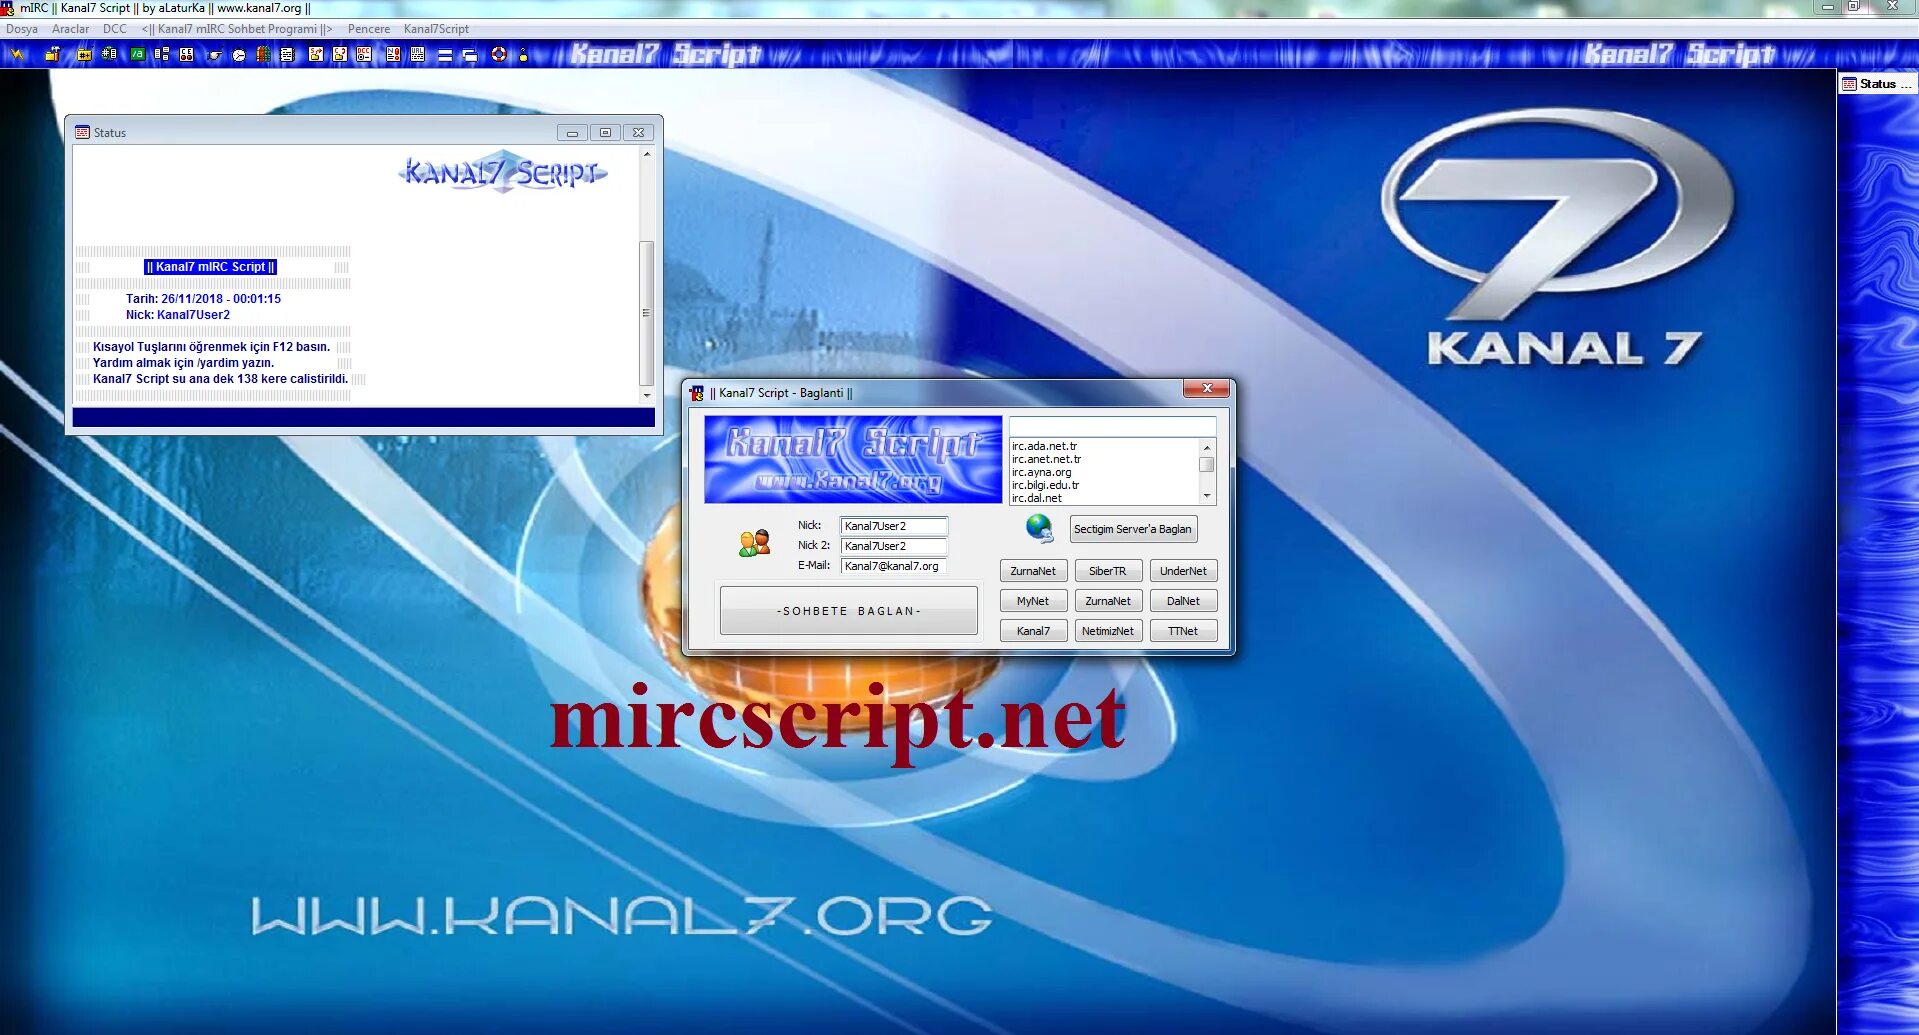The width and height of the screenshot is (1919, 1035).
Task: Click the CE toolbar icon with red dots
Action: pyautogui.click(x=186, y=54)
